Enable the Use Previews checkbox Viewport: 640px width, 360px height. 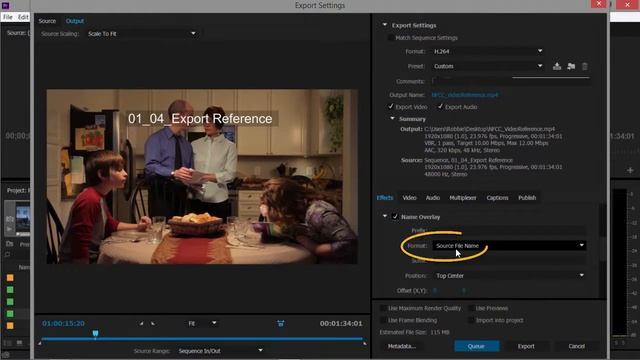click(x=471, y=308)
